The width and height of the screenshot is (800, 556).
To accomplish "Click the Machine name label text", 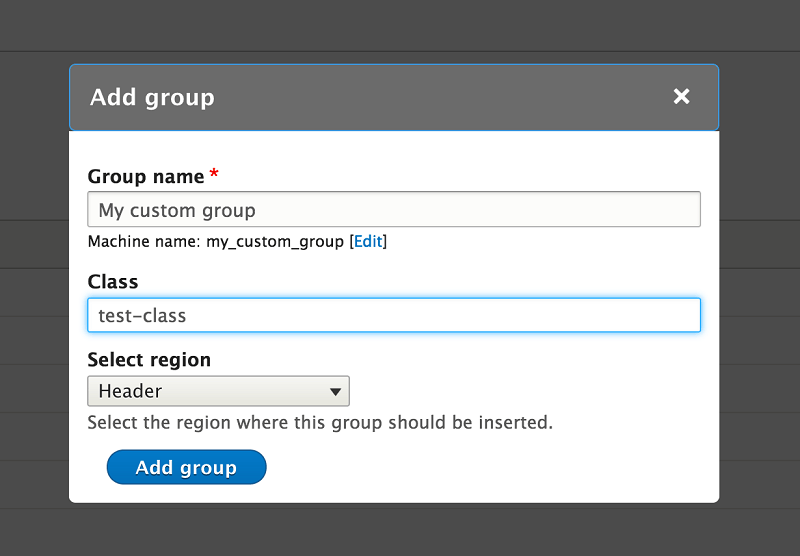I will [x=144, y=241].
